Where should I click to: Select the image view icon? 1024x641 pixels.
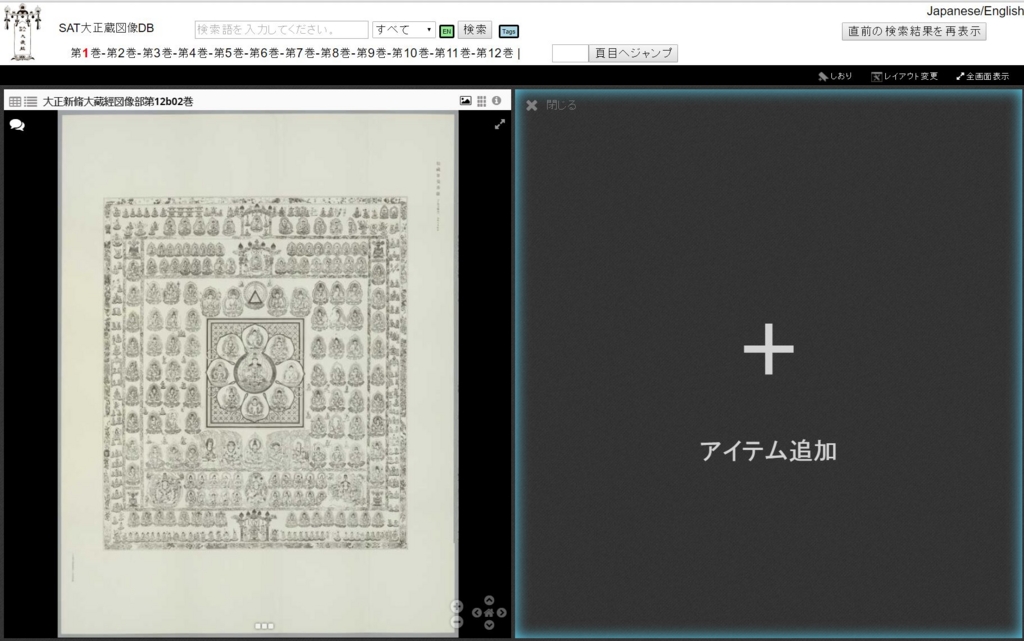click(x=466, y=101)
